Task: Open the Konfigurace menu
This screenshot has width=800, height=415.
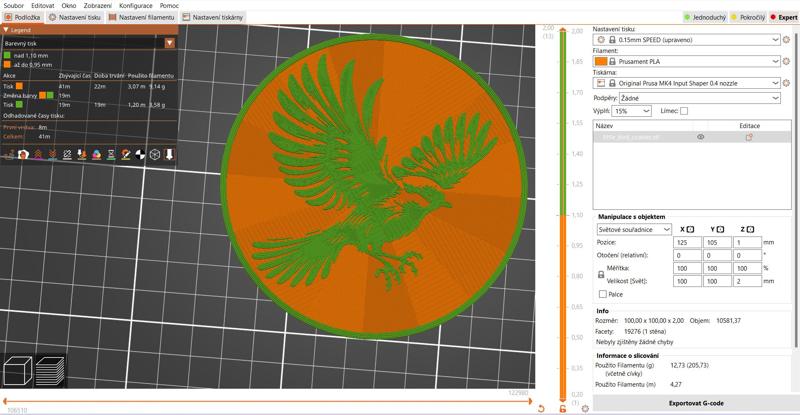Action: click(136, 6)
